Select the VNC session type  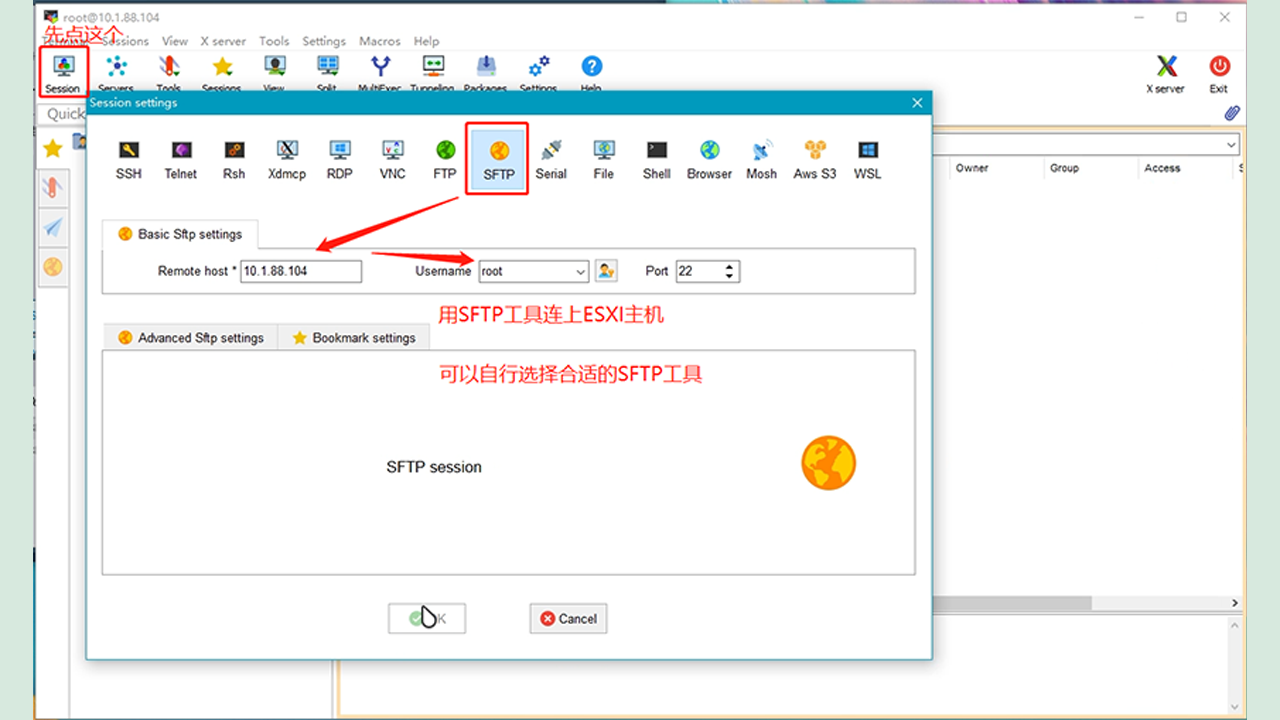pos(393,160)
